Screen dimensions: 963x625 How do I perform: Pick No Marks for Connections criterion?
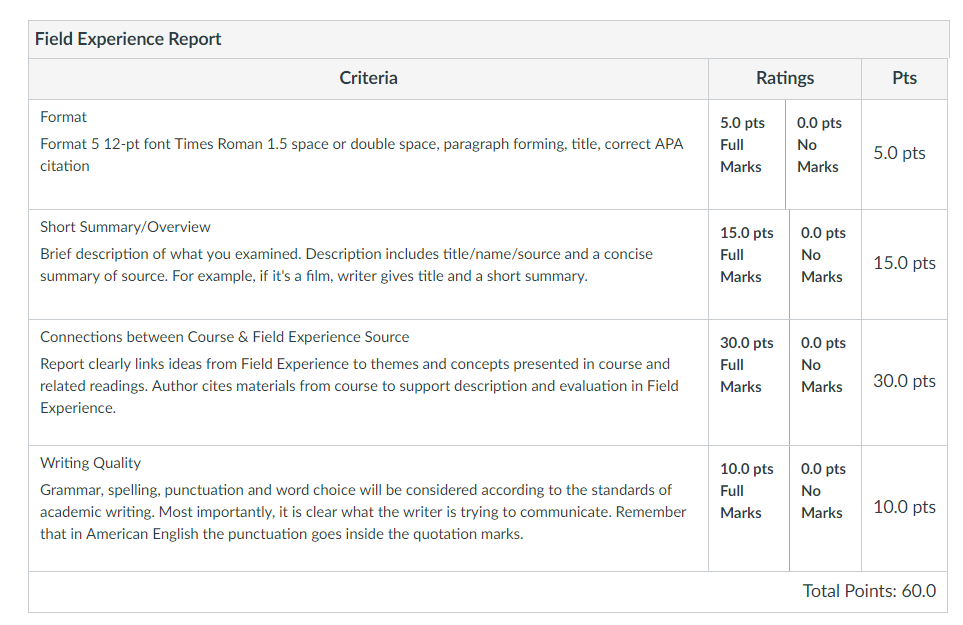(x=825, y=382)
